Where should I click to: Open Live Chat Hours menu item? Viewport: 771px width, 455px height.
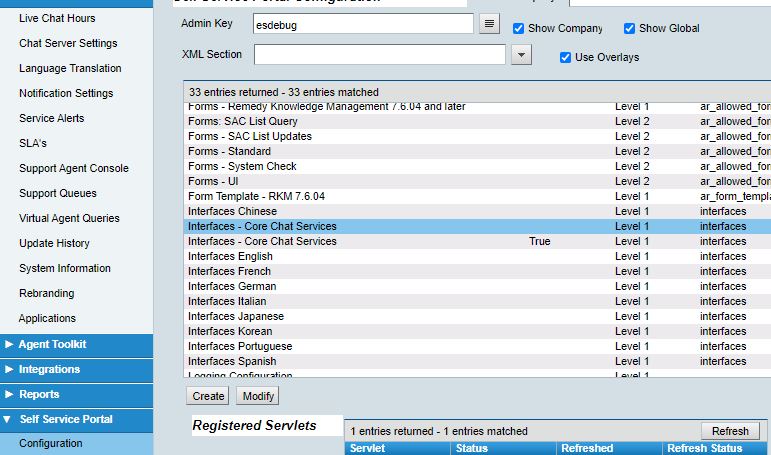tap(57, 18)
